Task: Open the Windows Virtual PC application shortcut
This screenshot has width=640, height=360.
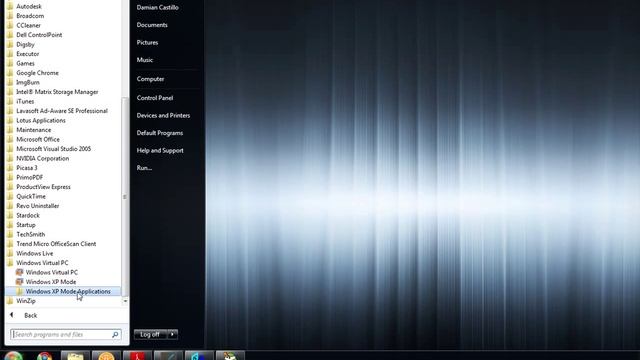Action: coord(51,272)
